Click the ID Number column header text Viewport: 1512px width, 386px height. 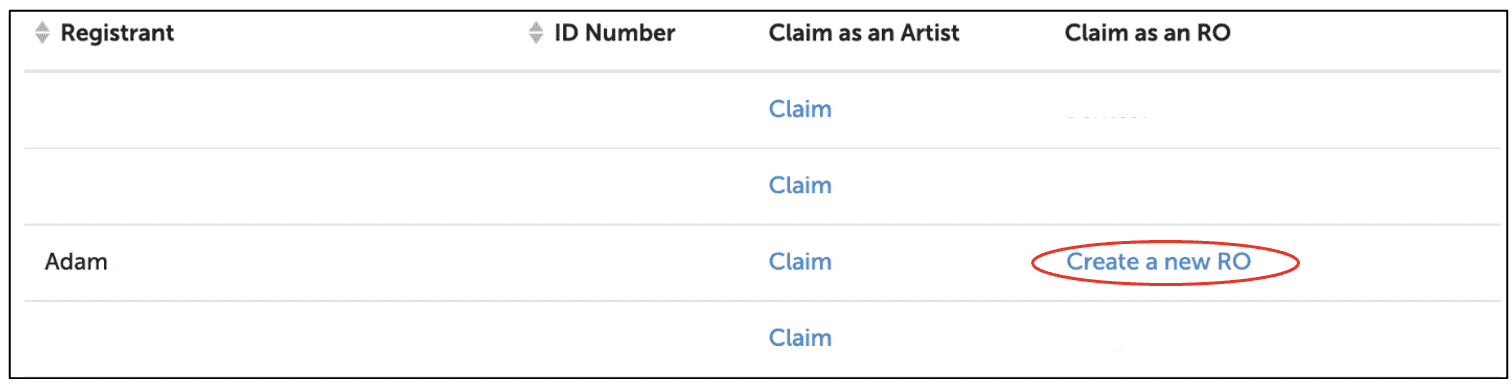pyautogui.click(x=615, y=33)
